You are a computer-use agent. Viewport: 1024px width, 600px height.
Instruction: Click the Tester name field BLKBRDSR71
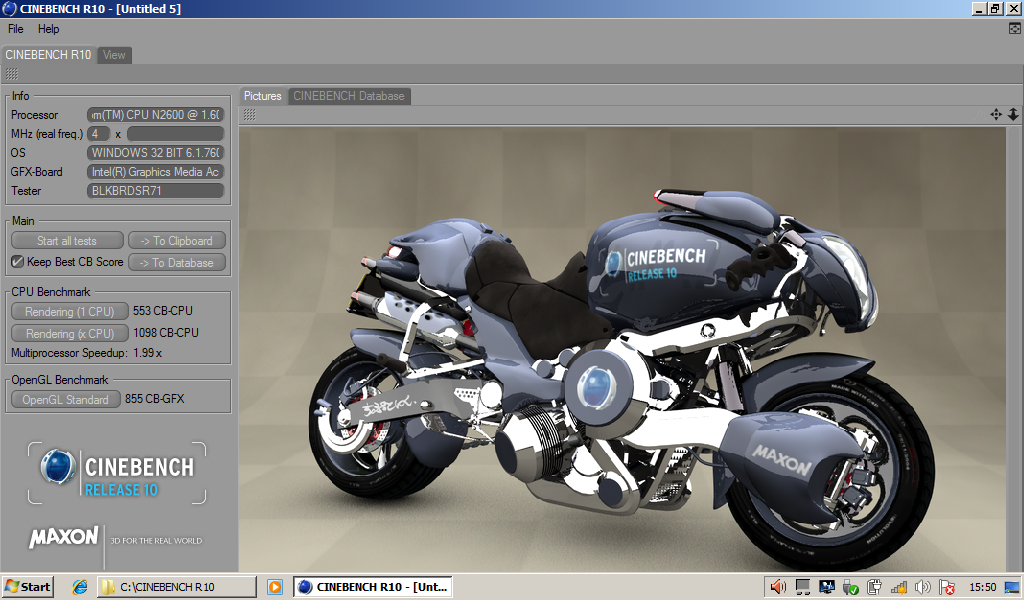point(155,191)
